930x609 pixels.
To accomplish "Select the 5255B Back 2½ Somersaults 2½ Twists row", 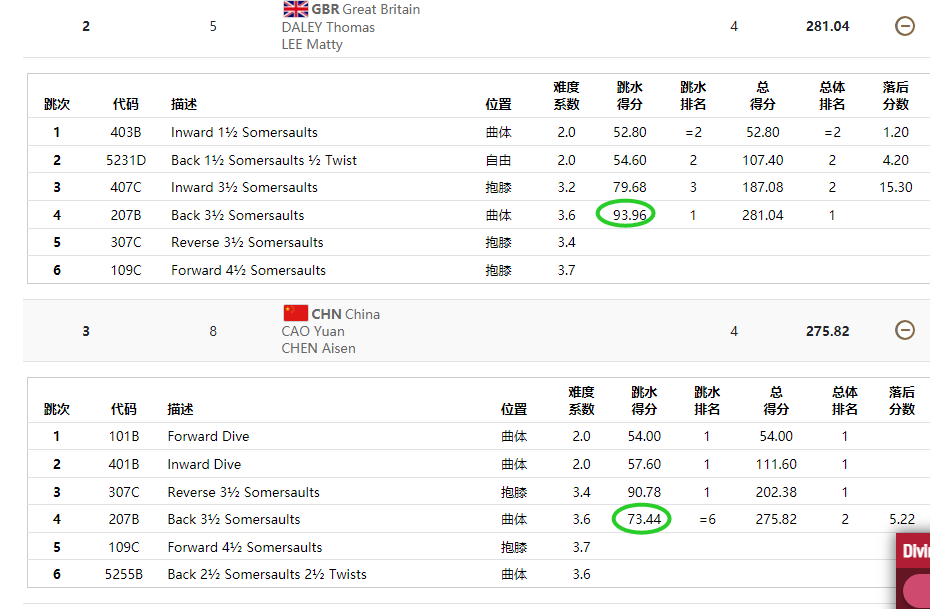I will tap(267, 574).
